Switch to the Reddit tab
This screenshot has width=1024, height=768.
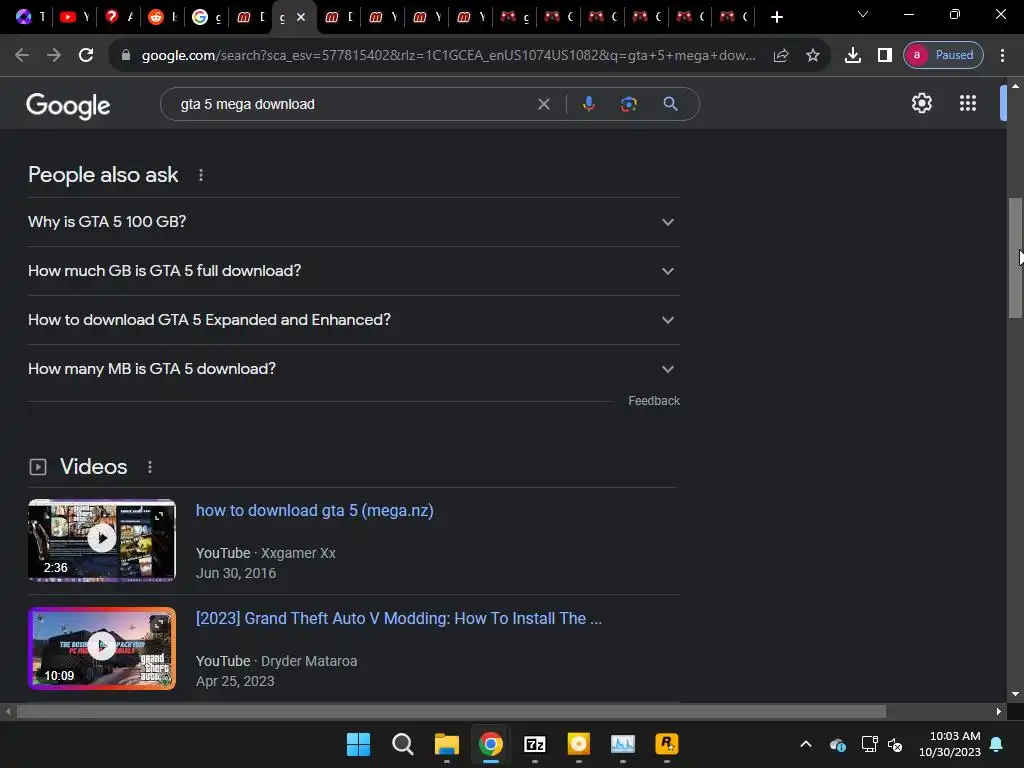coord(163,17)
